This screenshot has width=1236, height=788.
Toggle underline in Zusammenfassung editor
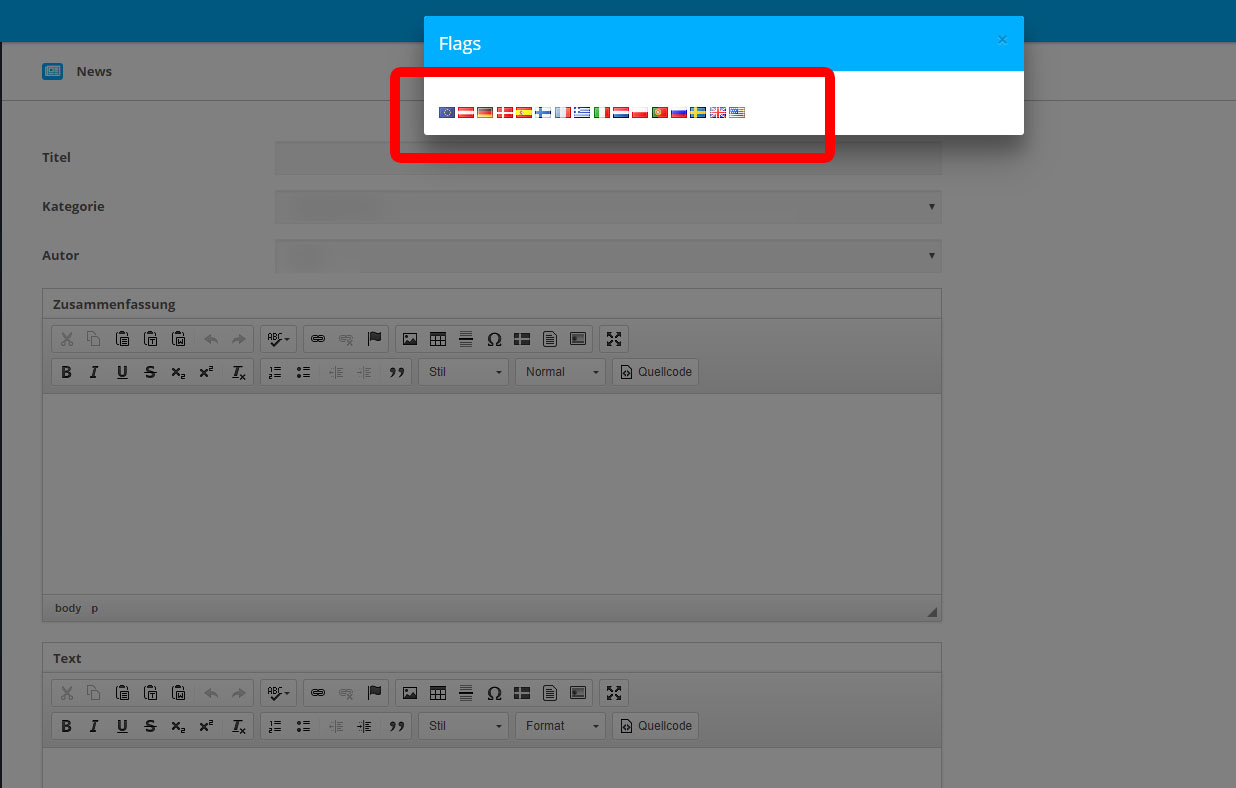point(122,372)
